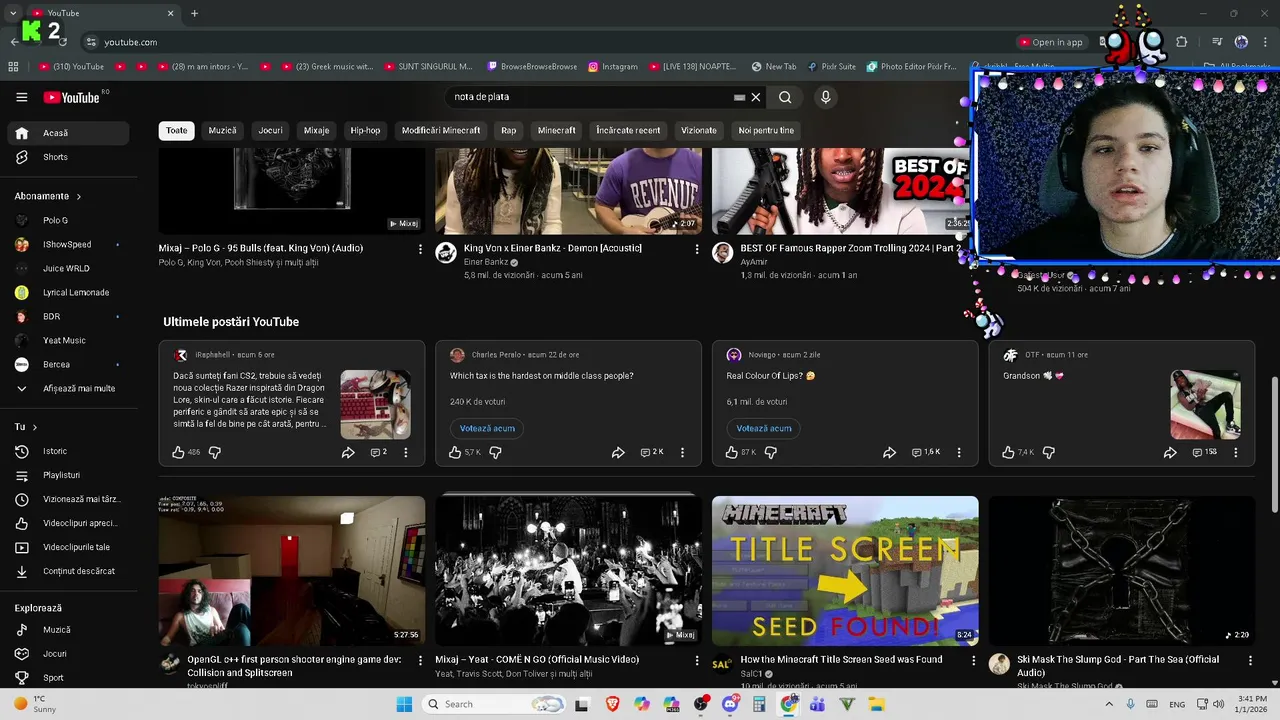
Task: Select the 'Toate' filter chip
Action: tap(176, 130)
